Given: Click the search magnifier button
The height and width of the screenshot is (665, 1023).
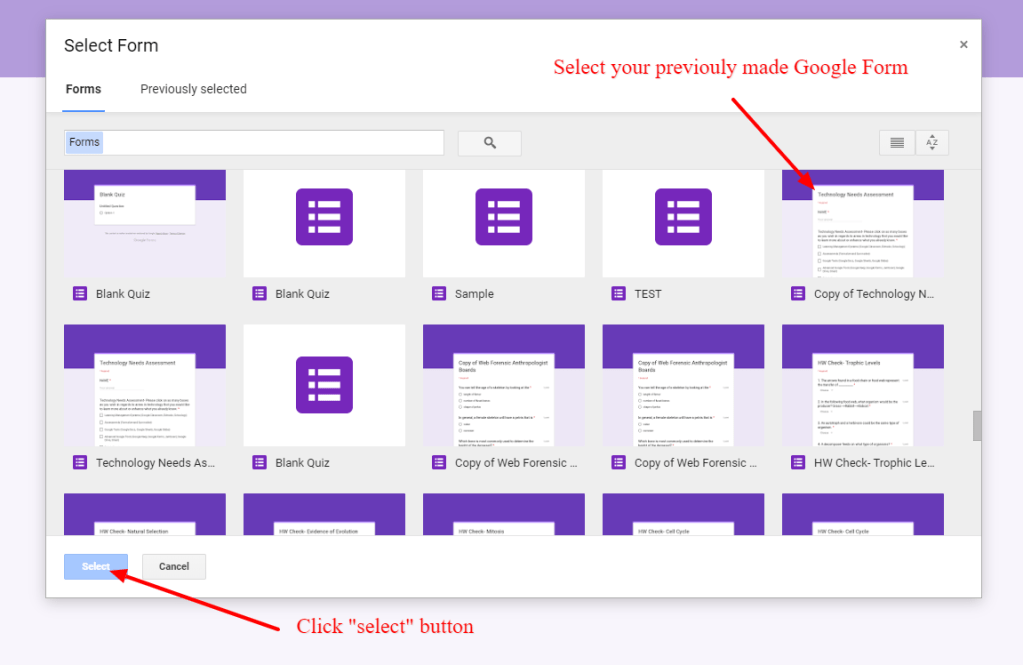Looking at the screenshot, I should pyautogui.click(x=489, y=143).
